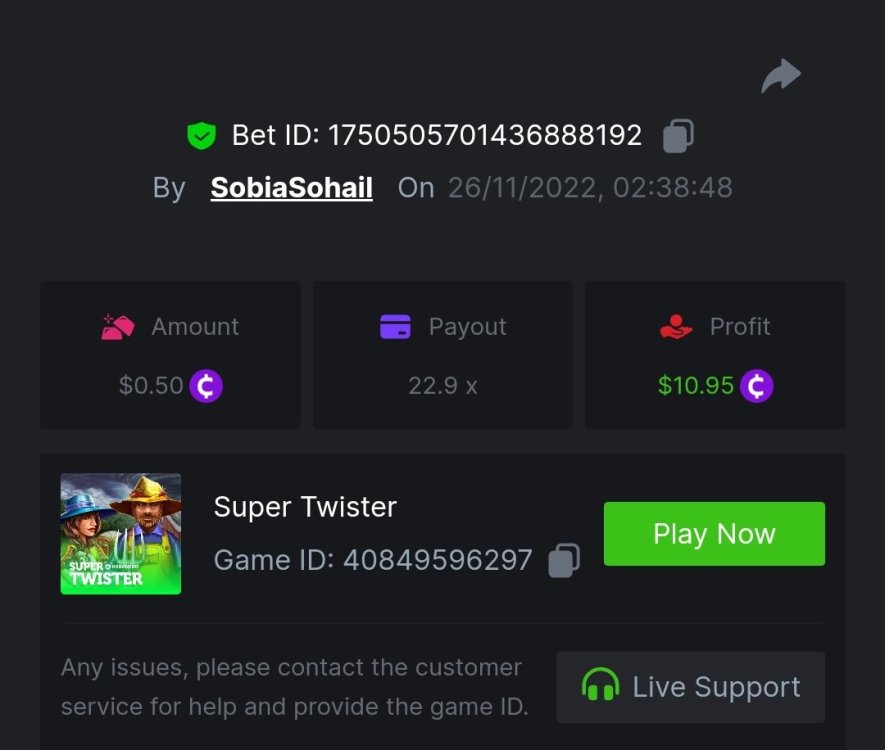
Task: Click the purple Payout wallet icon
Action: pos(394,326)
